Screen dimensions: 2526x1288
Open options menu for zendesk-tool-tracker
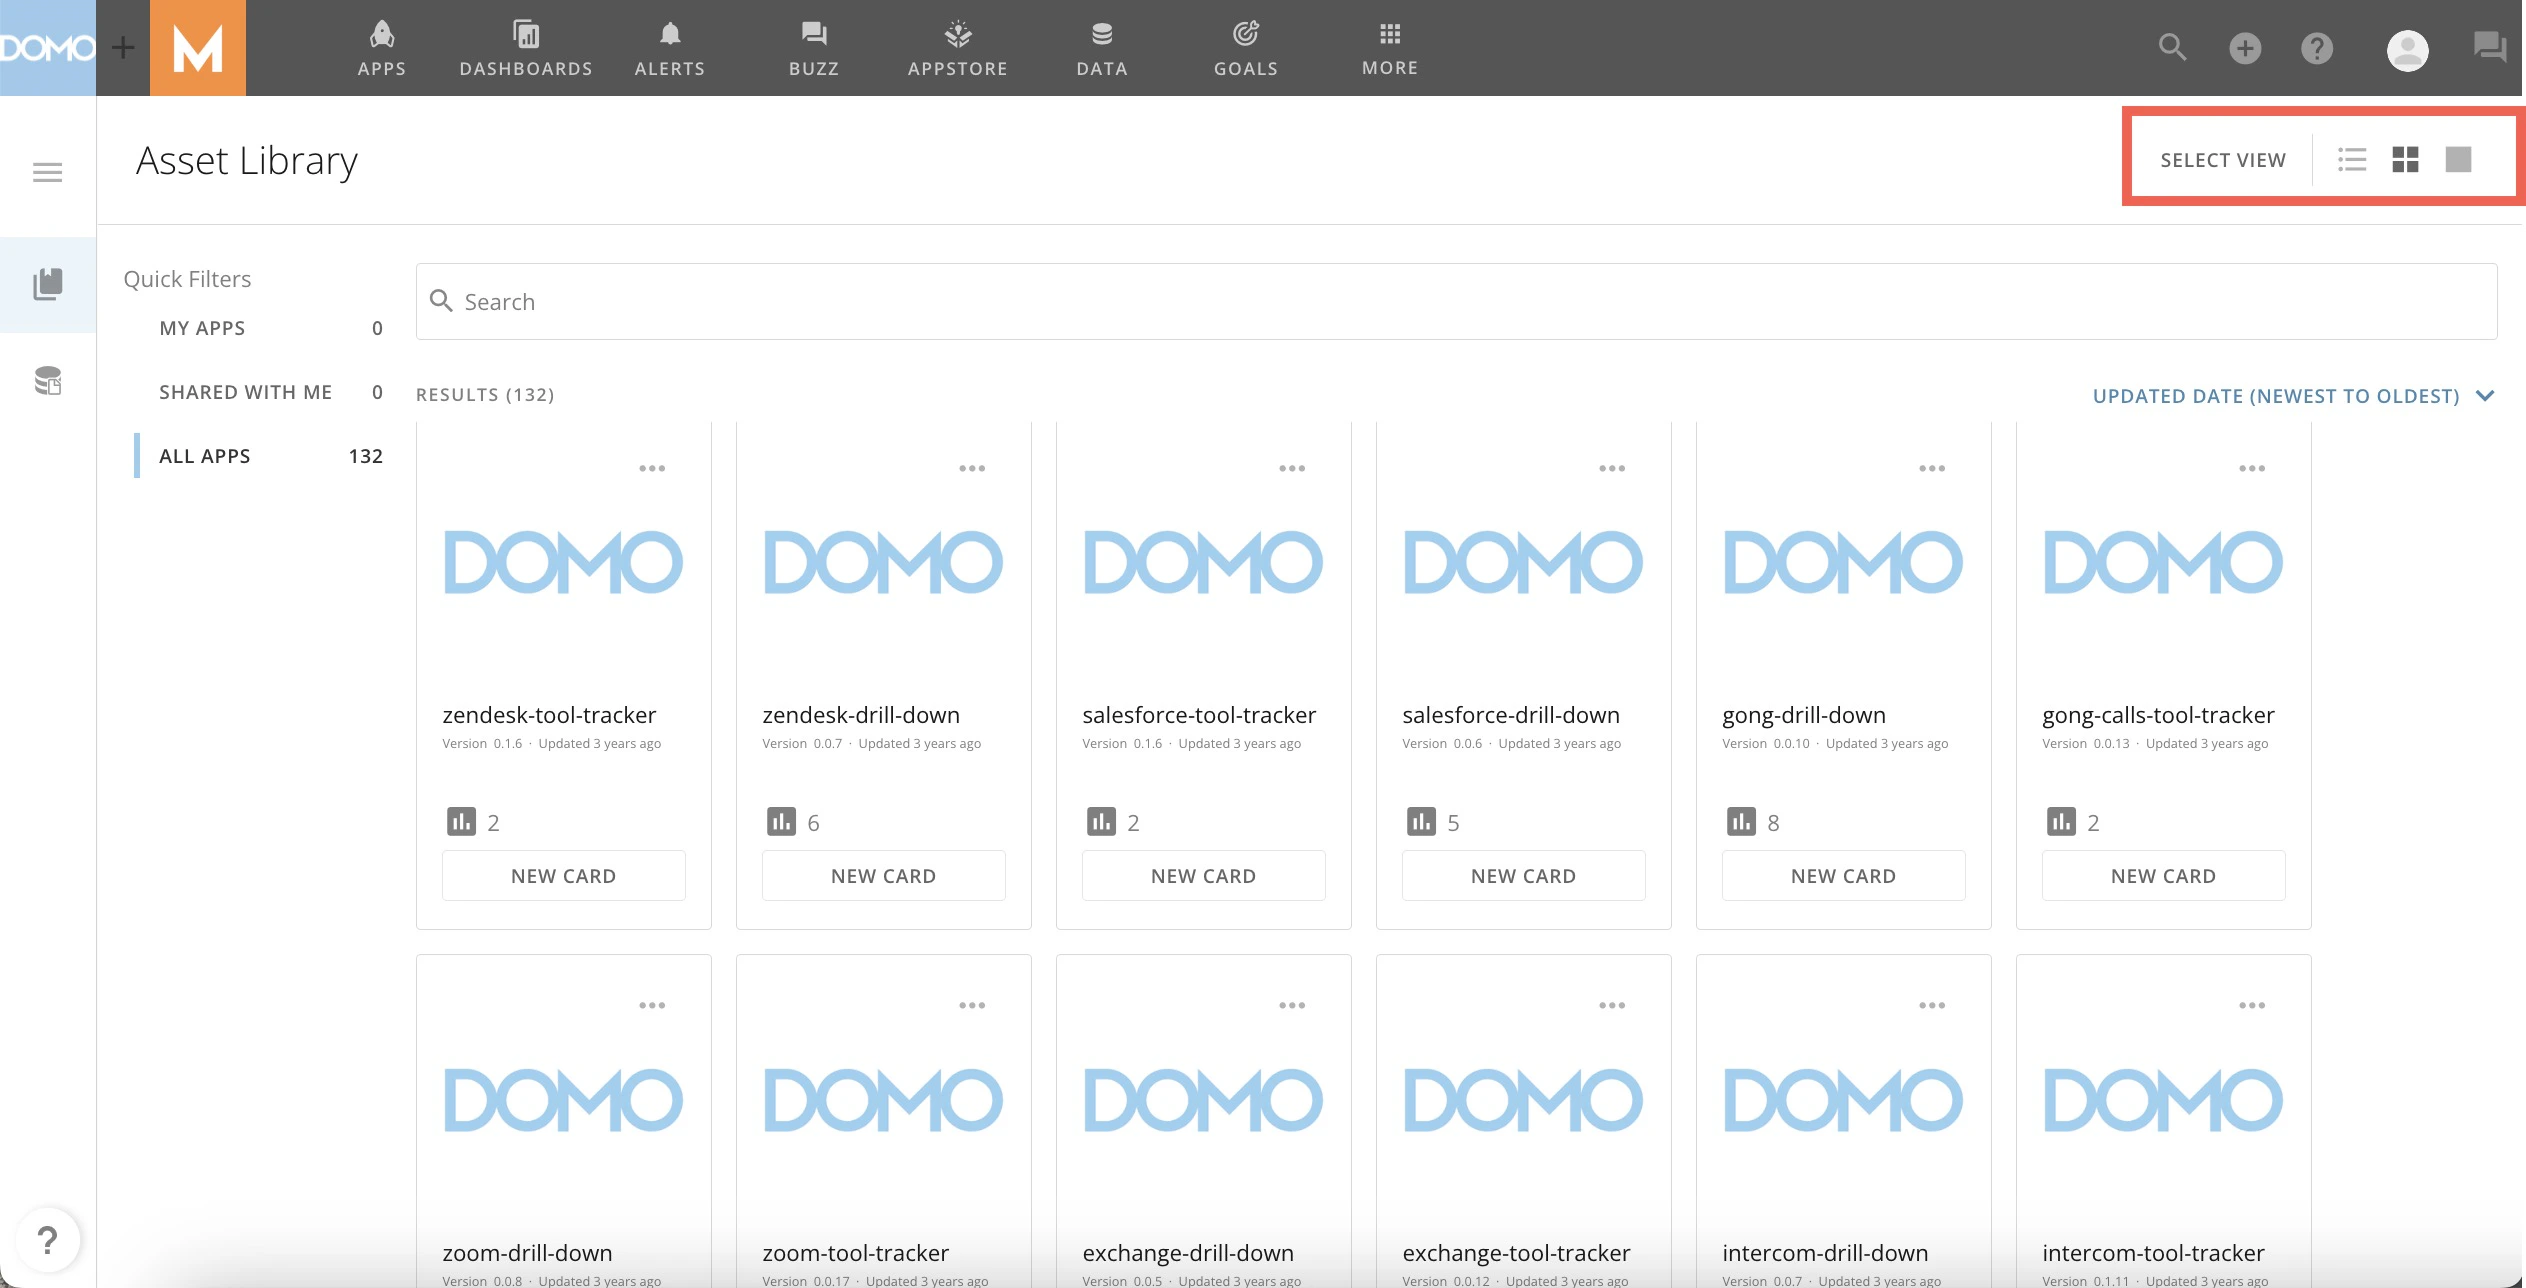pos(652,468)
